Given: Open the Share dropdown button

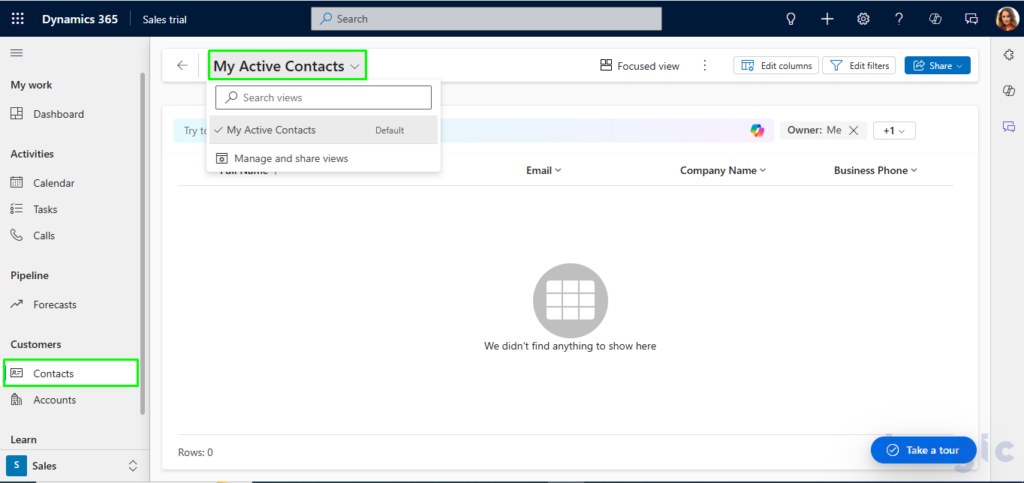Looking at the screenshot, I should (x=937, y=66).
